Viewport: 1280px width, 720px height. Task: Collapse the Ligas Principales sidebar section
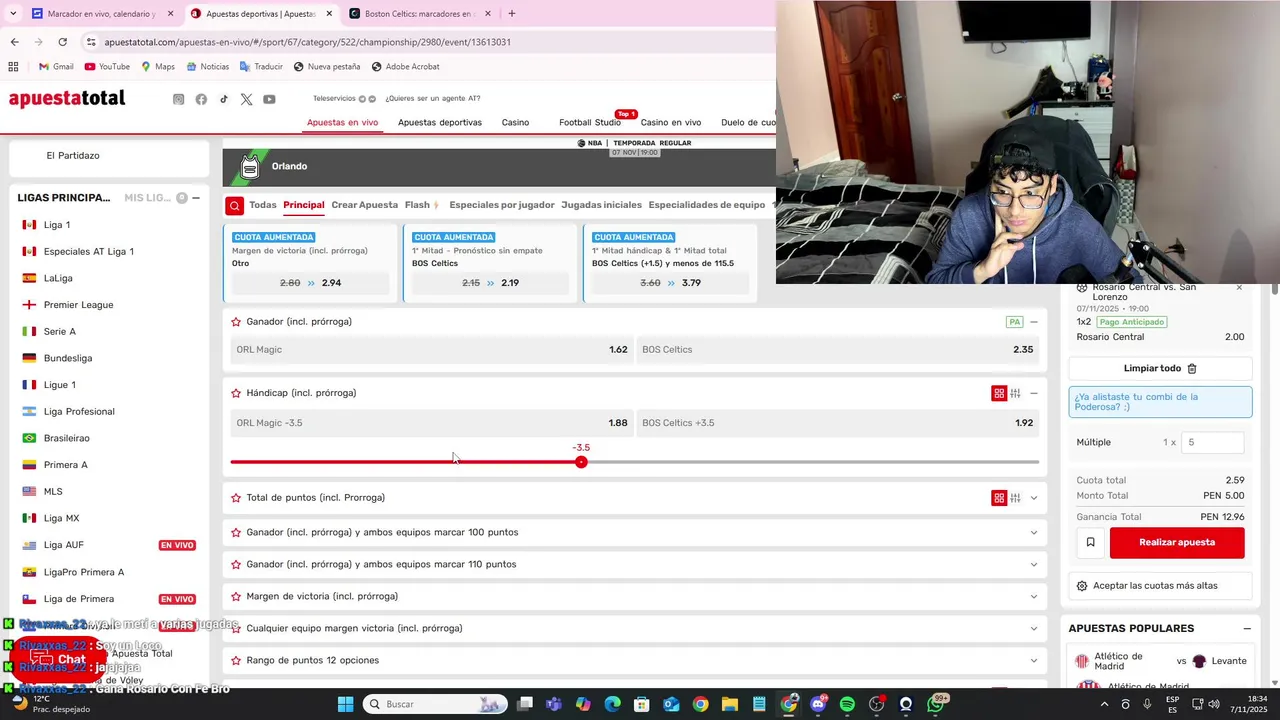[x=196, y=198]
